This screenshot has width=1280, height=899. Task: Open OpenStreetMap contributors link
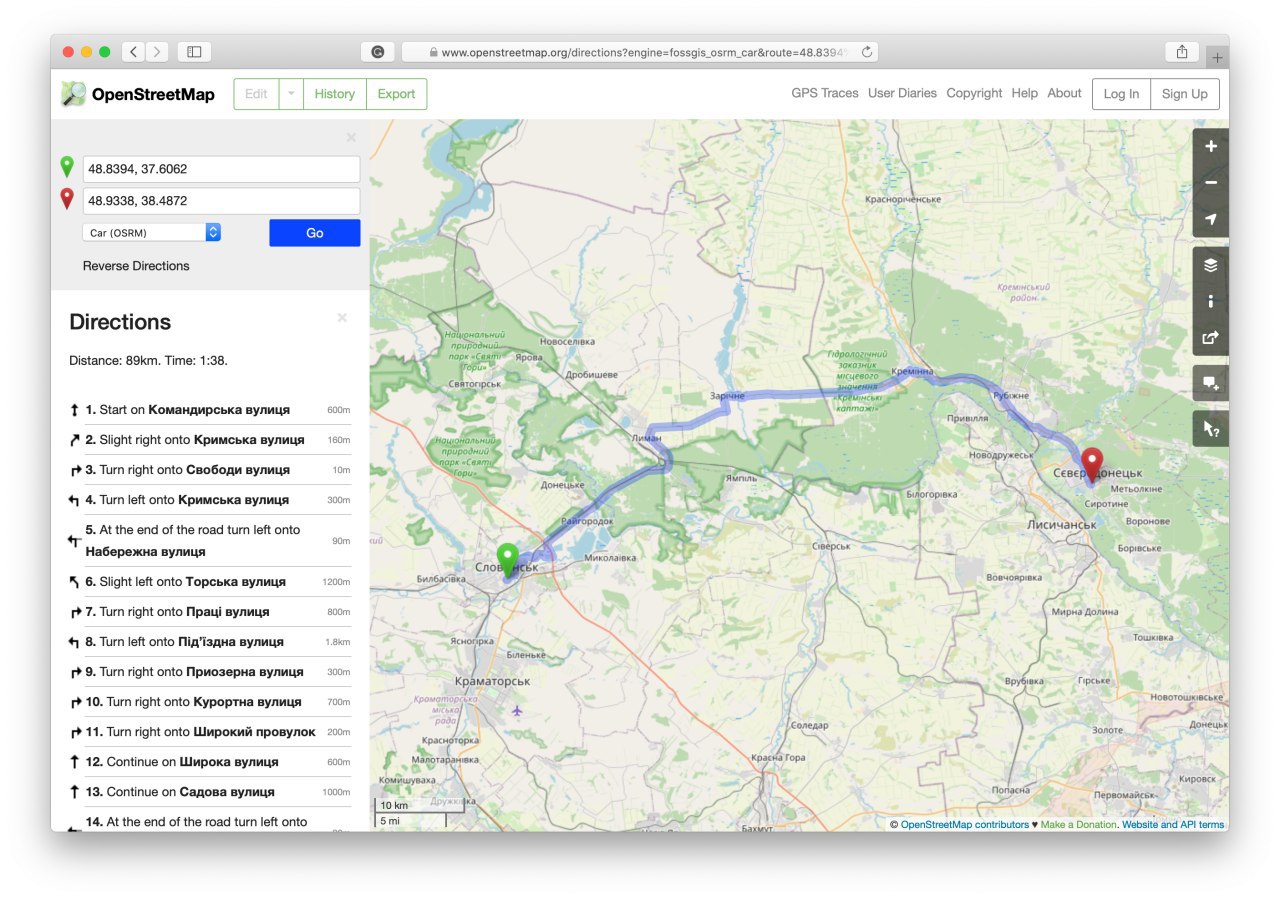965,825
